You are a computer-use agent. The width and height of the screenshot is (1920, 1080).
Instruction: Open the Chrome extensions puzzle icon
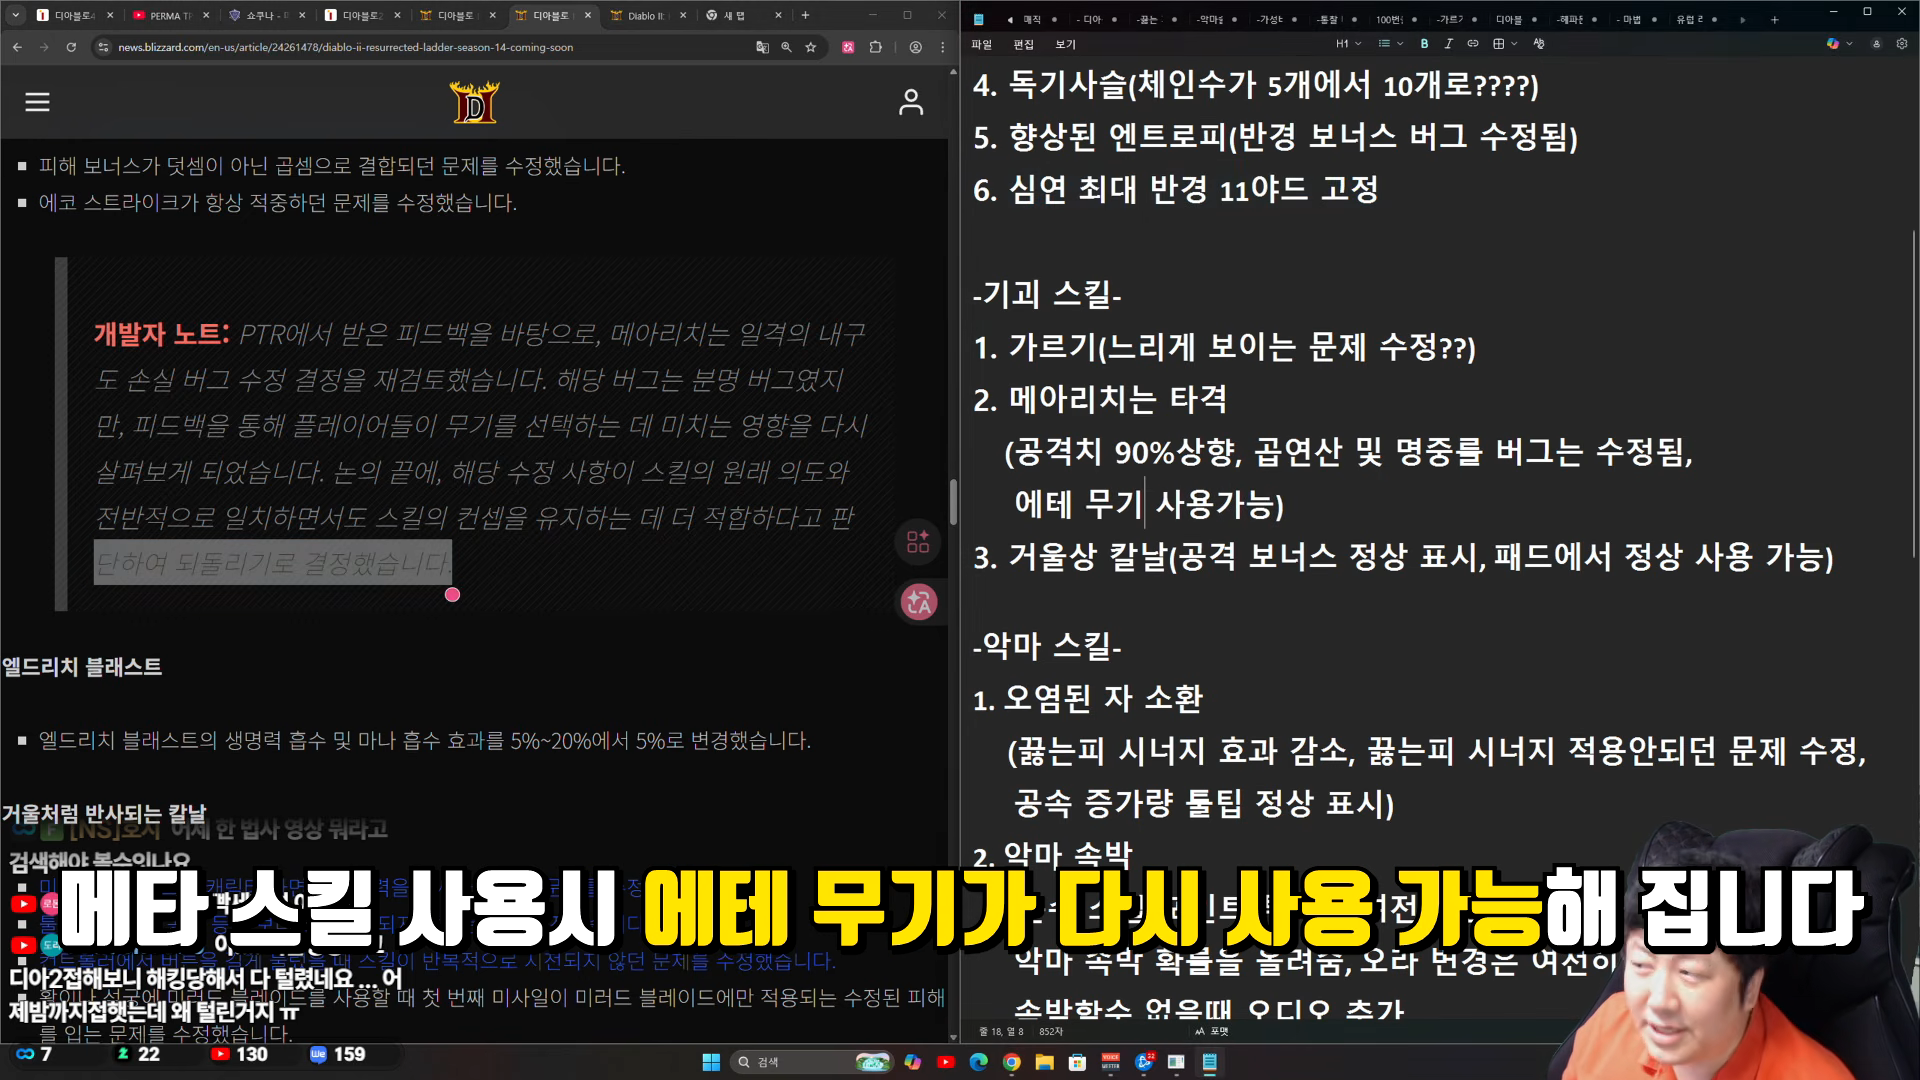[876, 47]
